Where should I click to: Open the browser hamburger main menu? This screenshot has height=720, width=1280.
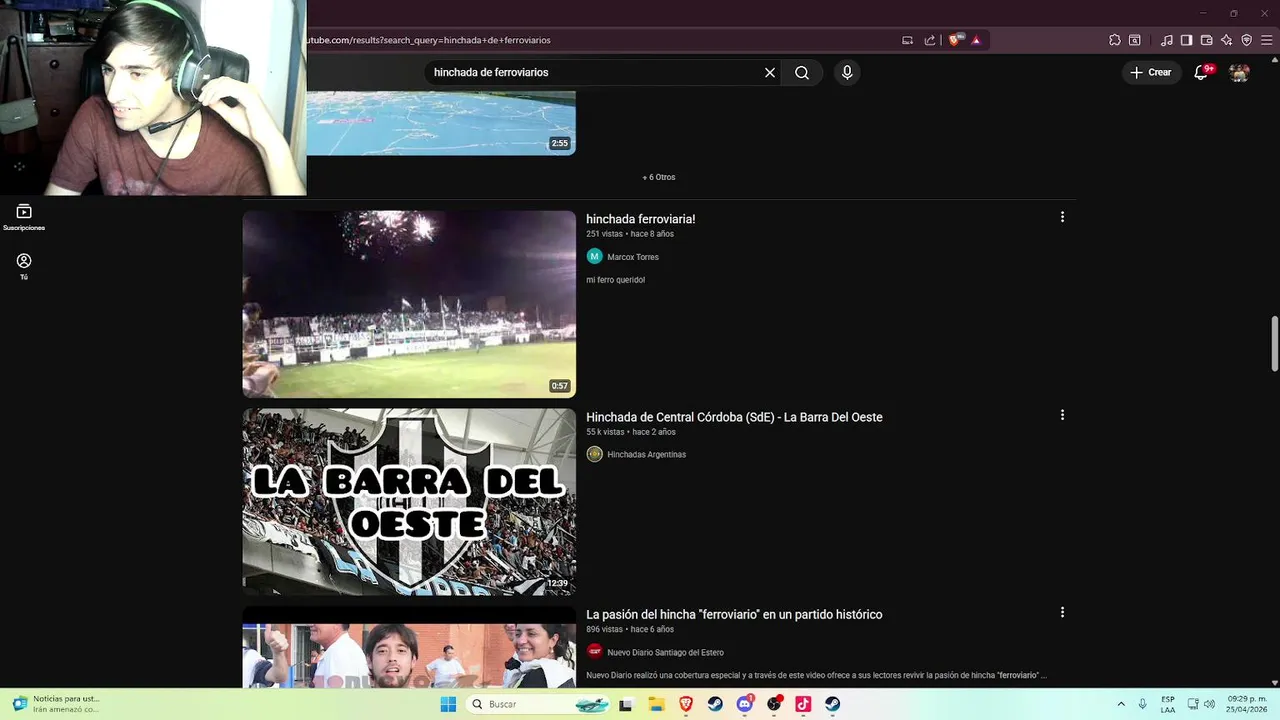click(1266, 40)
